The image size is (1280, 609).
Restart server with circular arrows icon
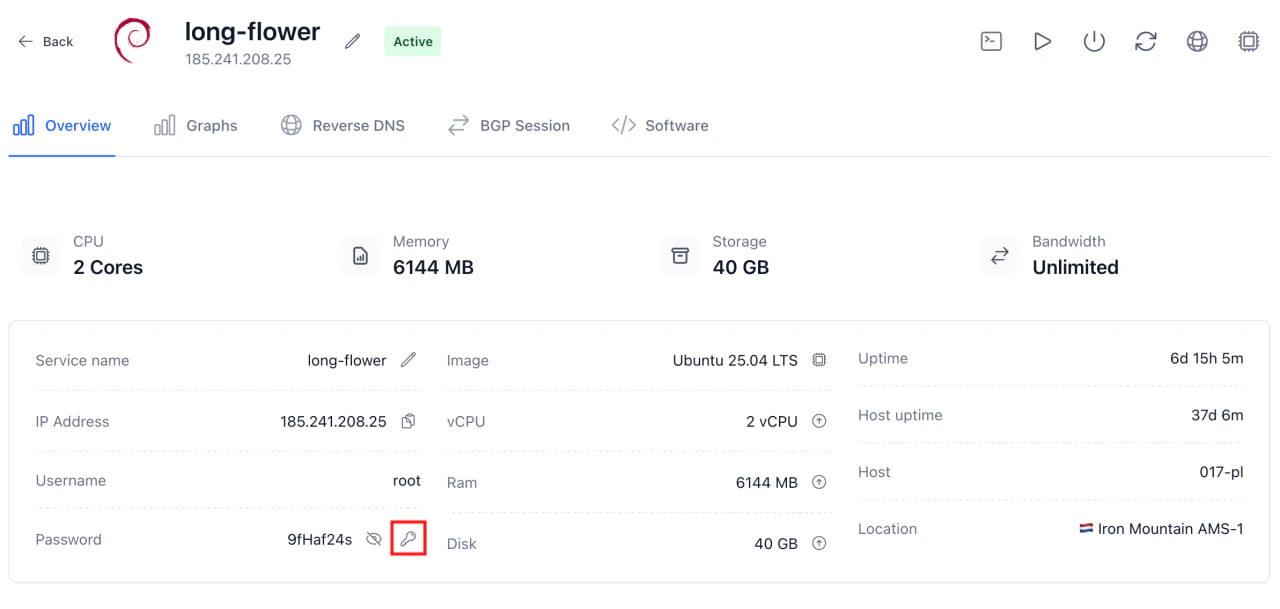(x=1146, y=41)
